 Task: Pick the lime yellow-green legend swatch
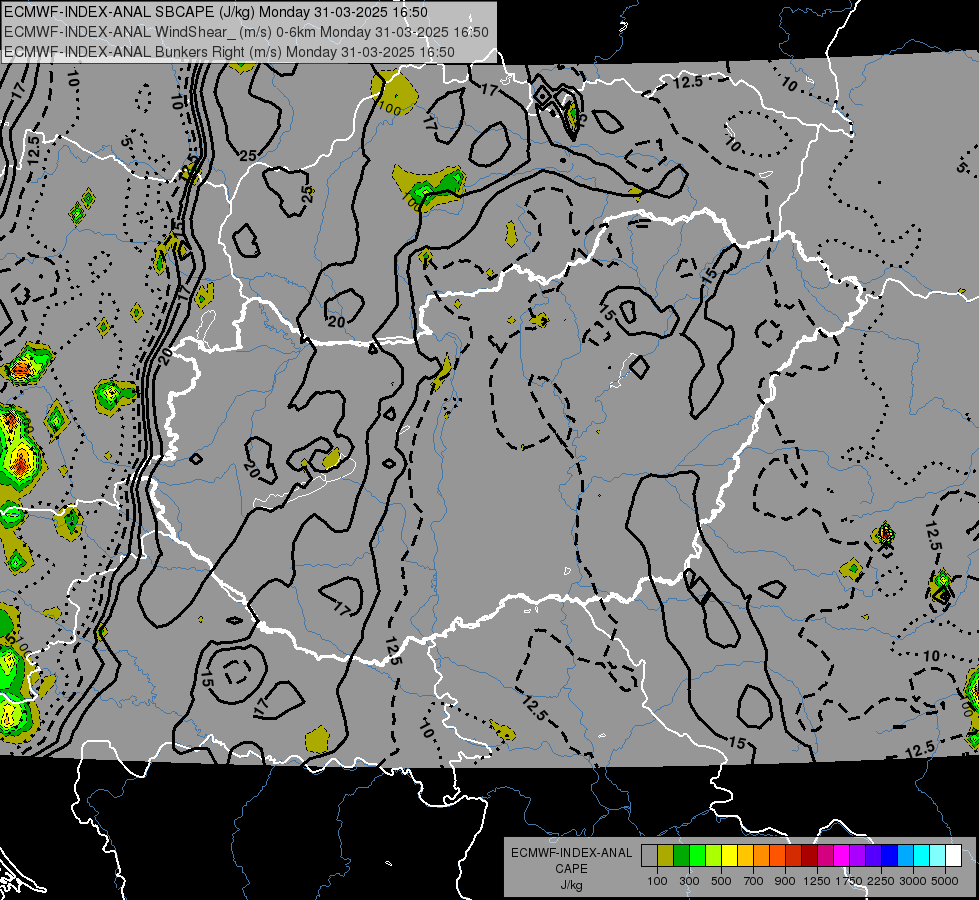tap(713, 855)
